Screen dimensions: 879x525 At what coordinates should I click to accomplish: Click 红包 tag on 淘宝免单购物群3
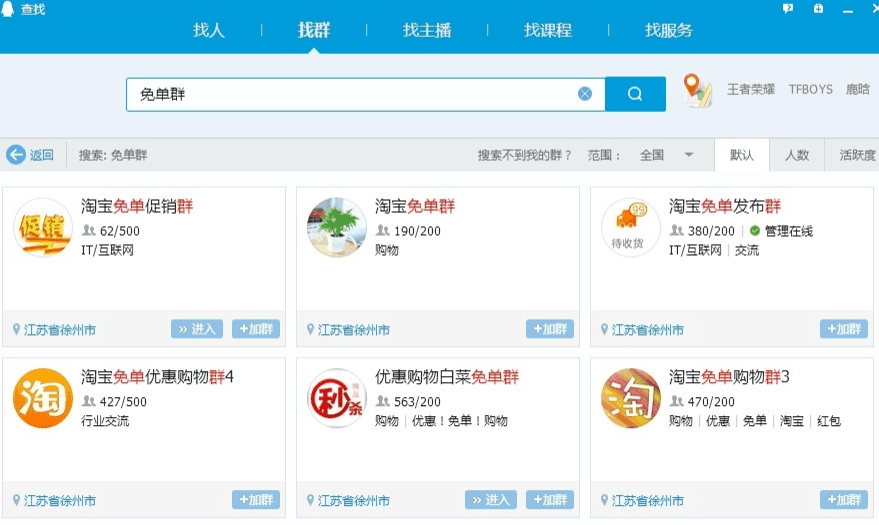tap(829, 421)
